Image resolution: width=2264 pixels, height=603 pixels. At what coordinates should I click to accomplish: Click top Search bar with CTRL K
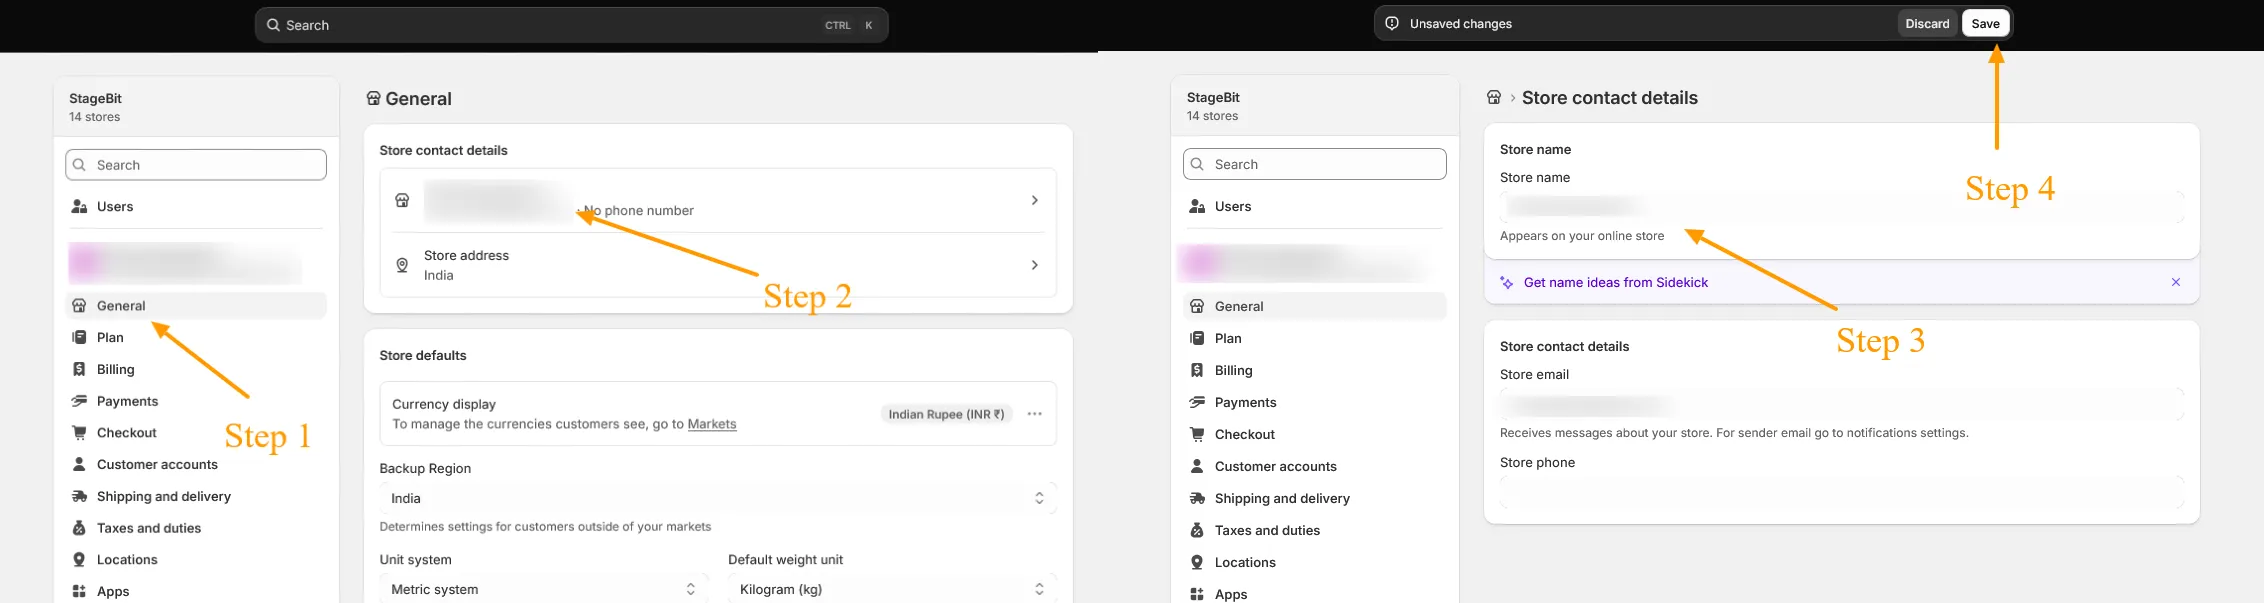tap(572, 25)
